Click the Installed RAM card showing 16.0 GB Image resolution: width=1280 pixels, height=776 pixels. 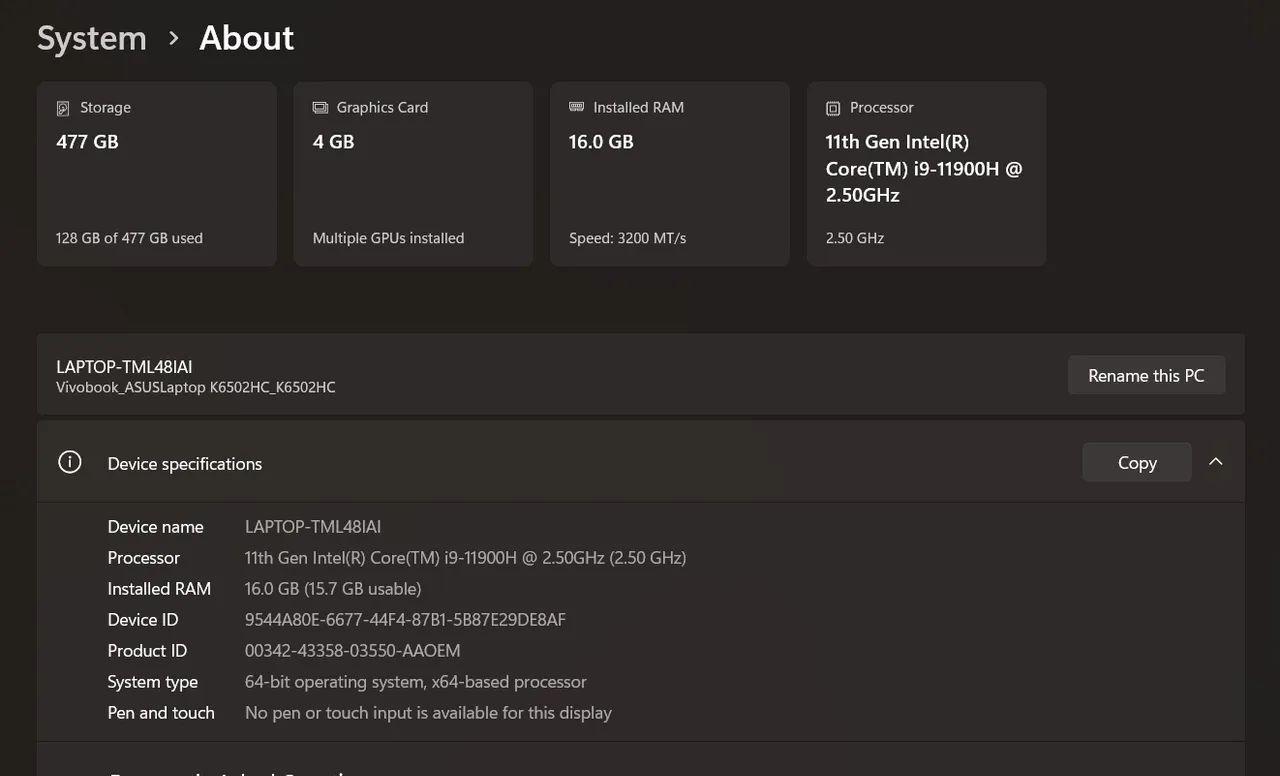[x=669, y=173]
